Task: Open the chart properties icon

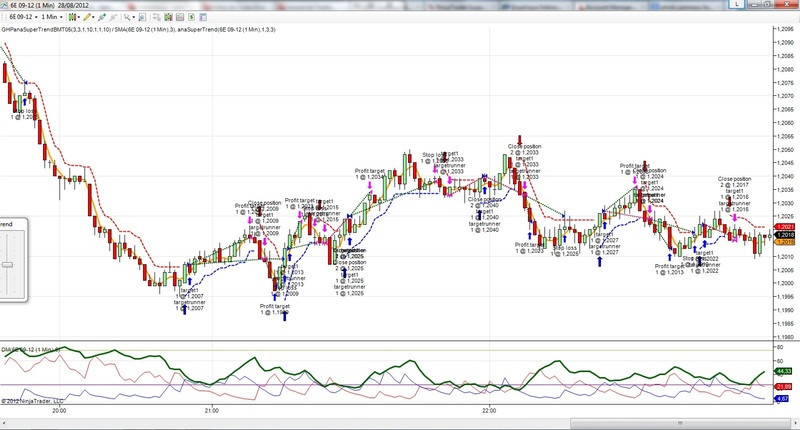Action: pos(203,17)
